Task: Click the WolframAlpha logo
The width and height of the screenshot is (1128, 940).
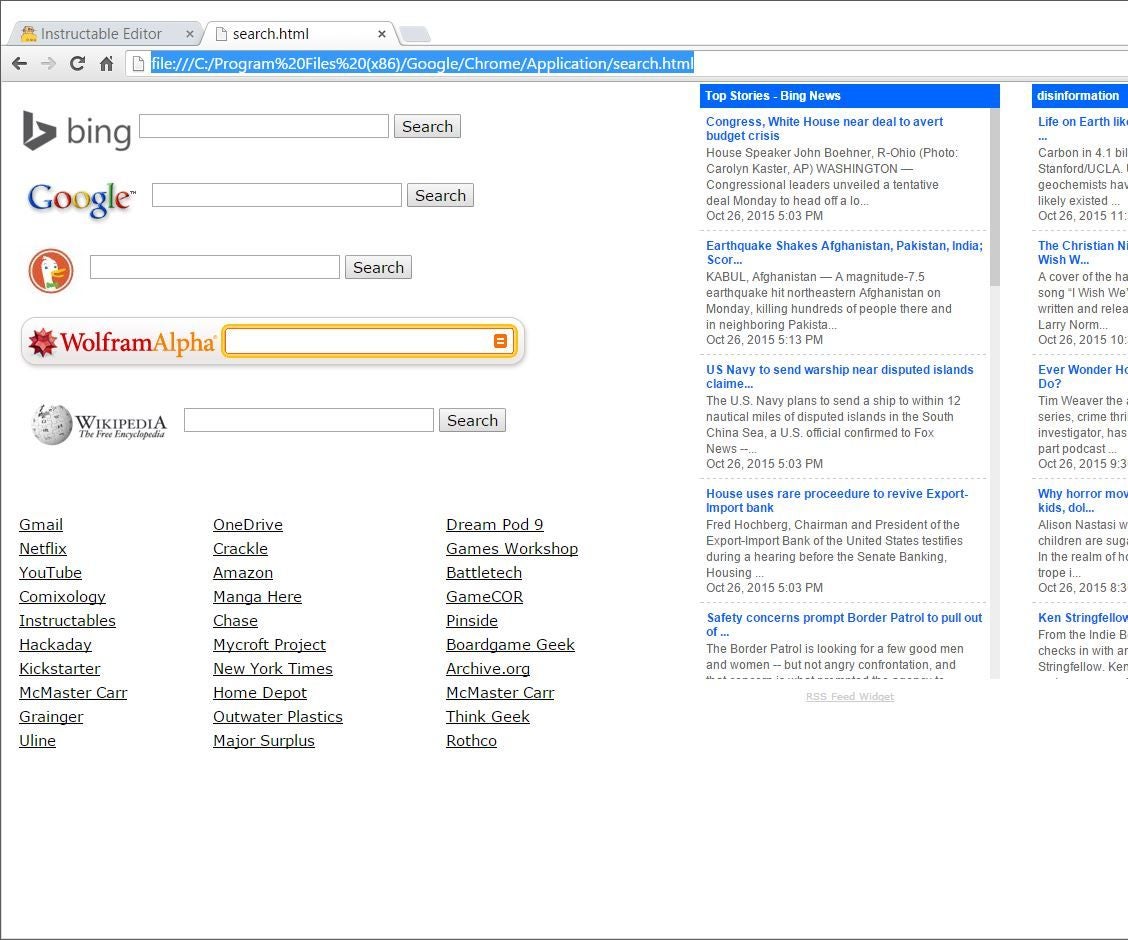Action: (120, 340)
